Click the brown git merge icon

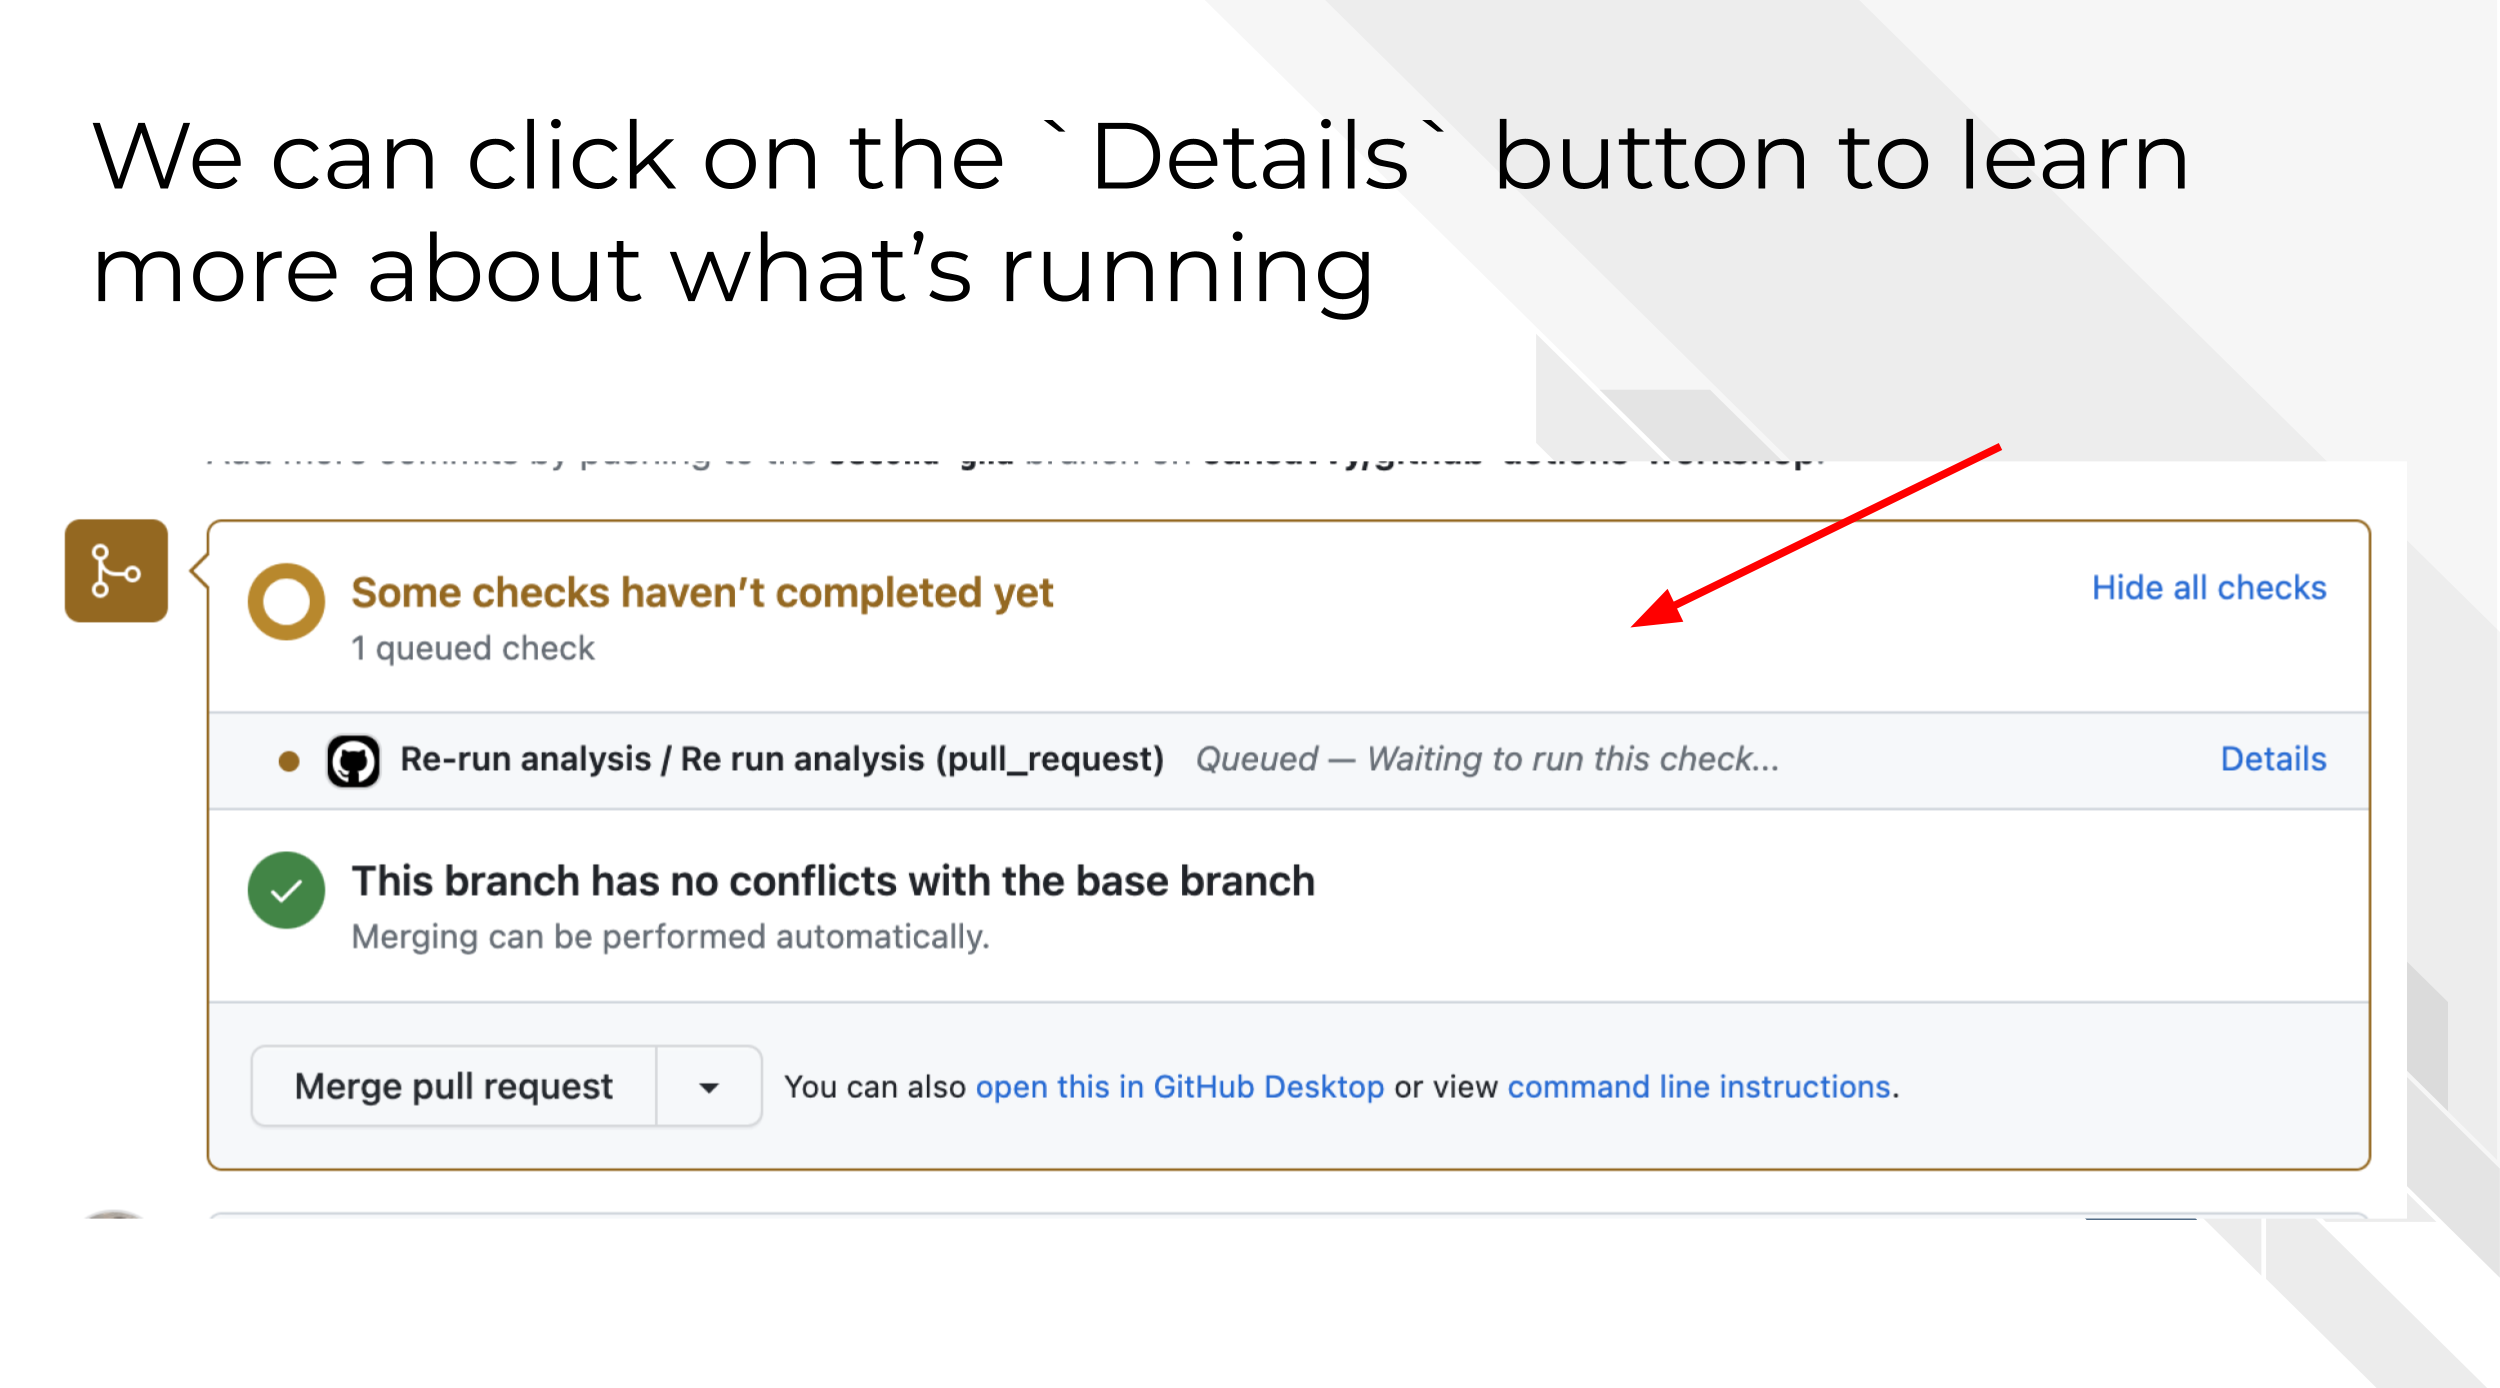pyautogui.click(x=116, y=570)
